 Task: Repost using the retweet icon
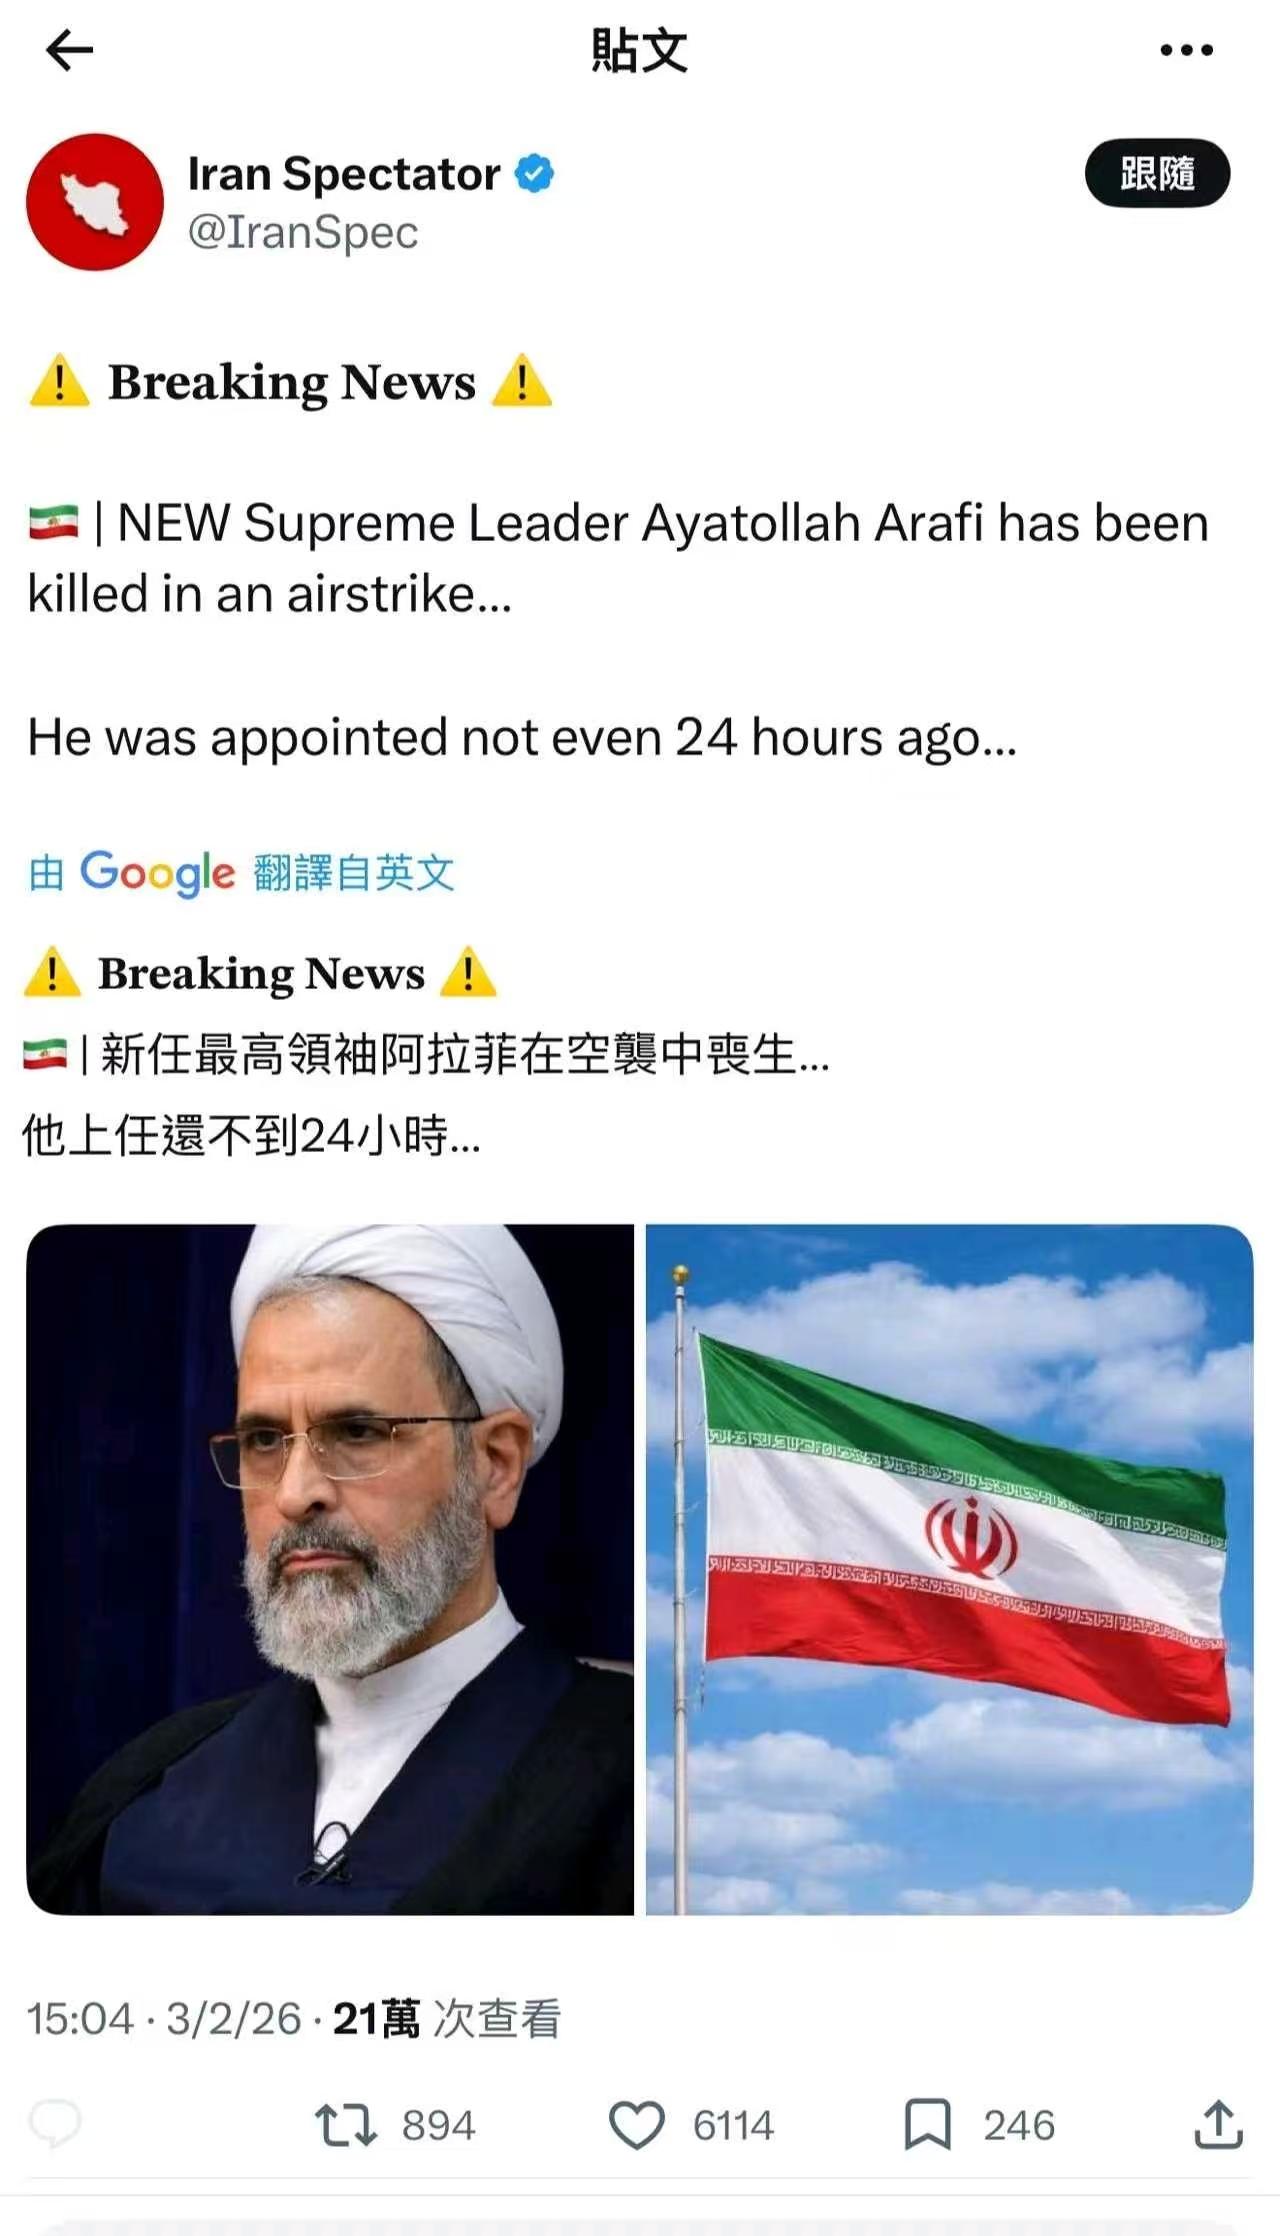click(x=346, y=2125)
